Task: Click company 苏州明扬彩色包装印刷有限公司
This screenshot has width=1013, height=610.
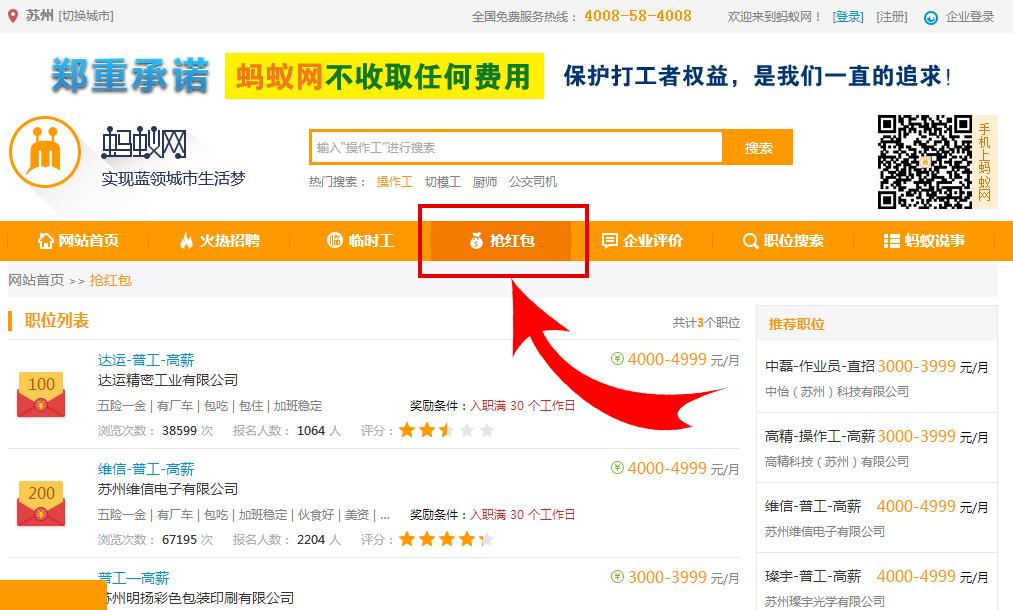Action: point(202,598)
